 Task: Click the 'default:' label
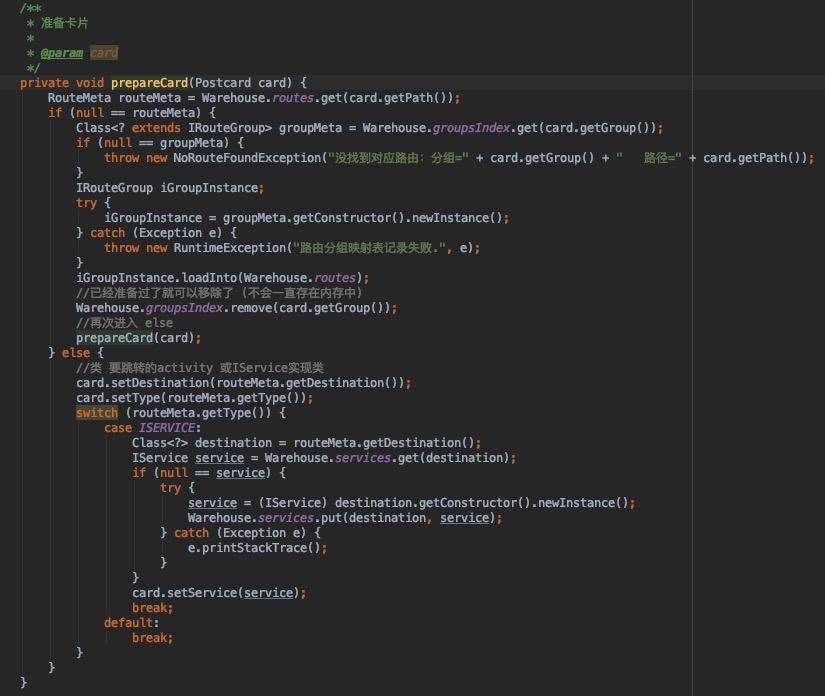(132, 623)
